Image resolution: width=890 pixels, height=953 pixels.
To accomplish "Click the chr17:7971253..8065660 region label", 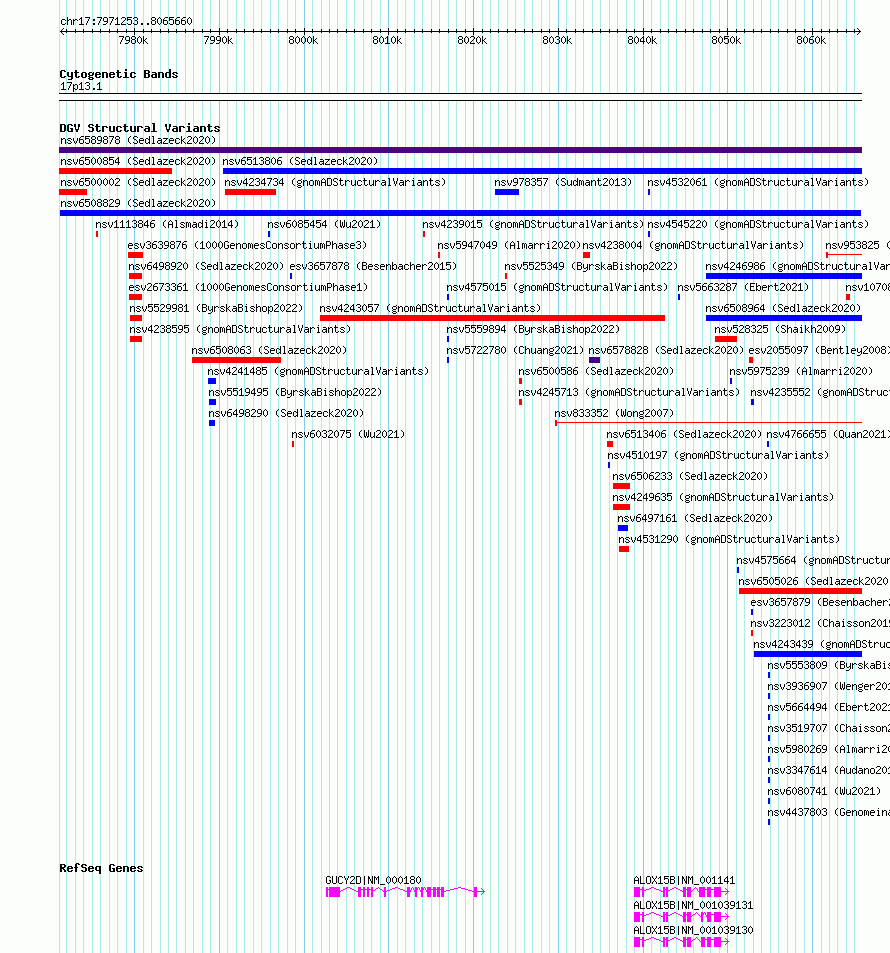I will coord(126,21).
